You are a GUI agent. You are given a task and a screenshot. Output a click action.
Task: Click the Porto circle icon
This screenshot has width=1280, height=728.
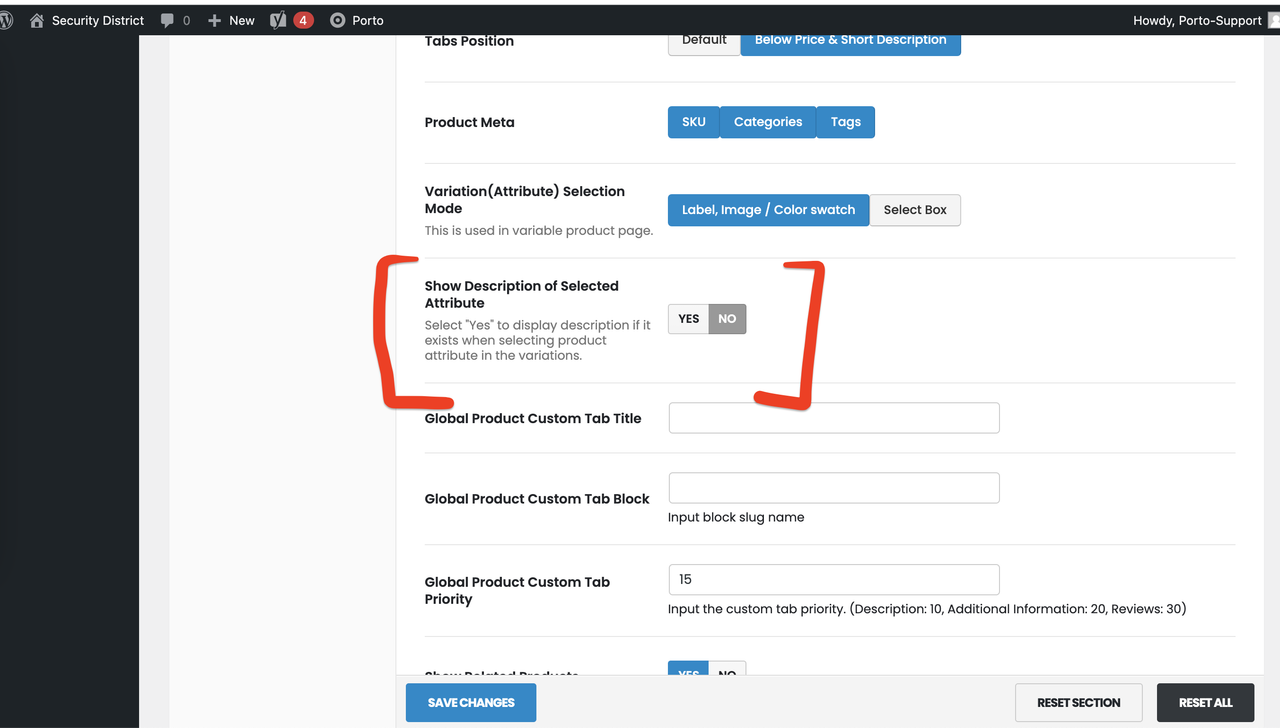(338, 20)
